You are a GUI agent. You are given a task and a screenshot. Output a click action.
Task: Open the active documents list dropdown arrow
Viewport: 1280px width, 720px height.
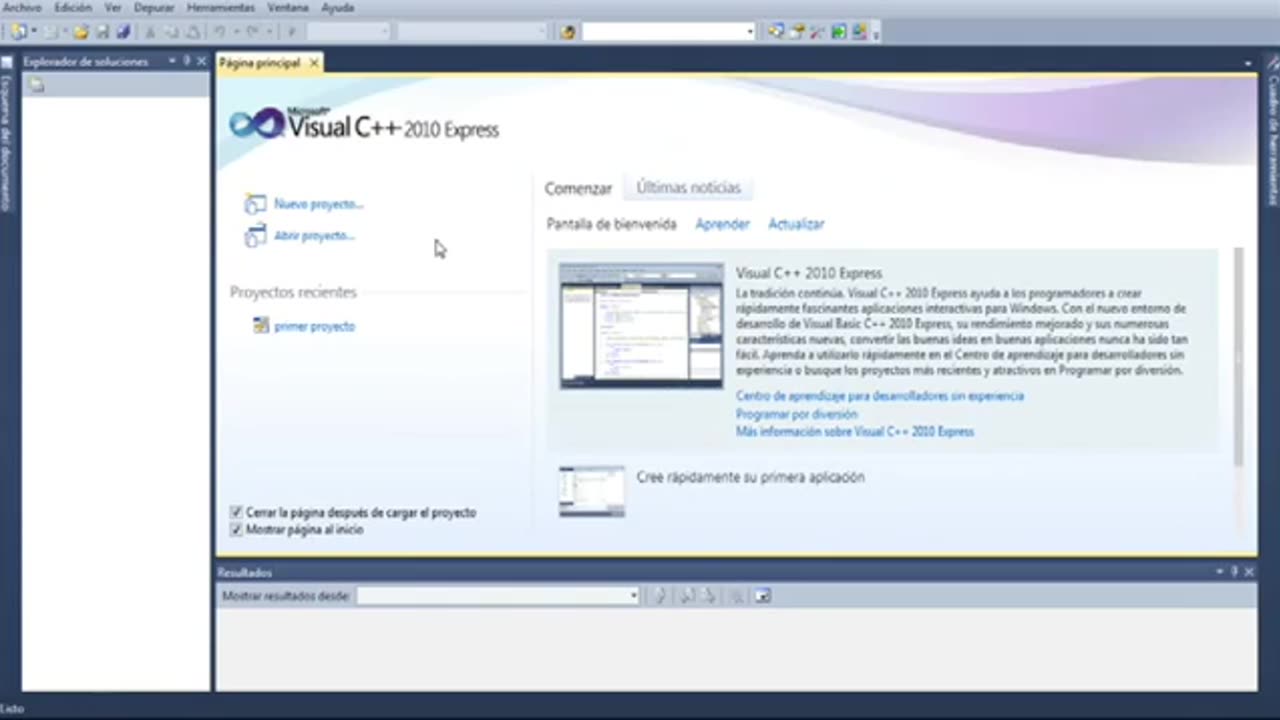[x=1248, y=63]
